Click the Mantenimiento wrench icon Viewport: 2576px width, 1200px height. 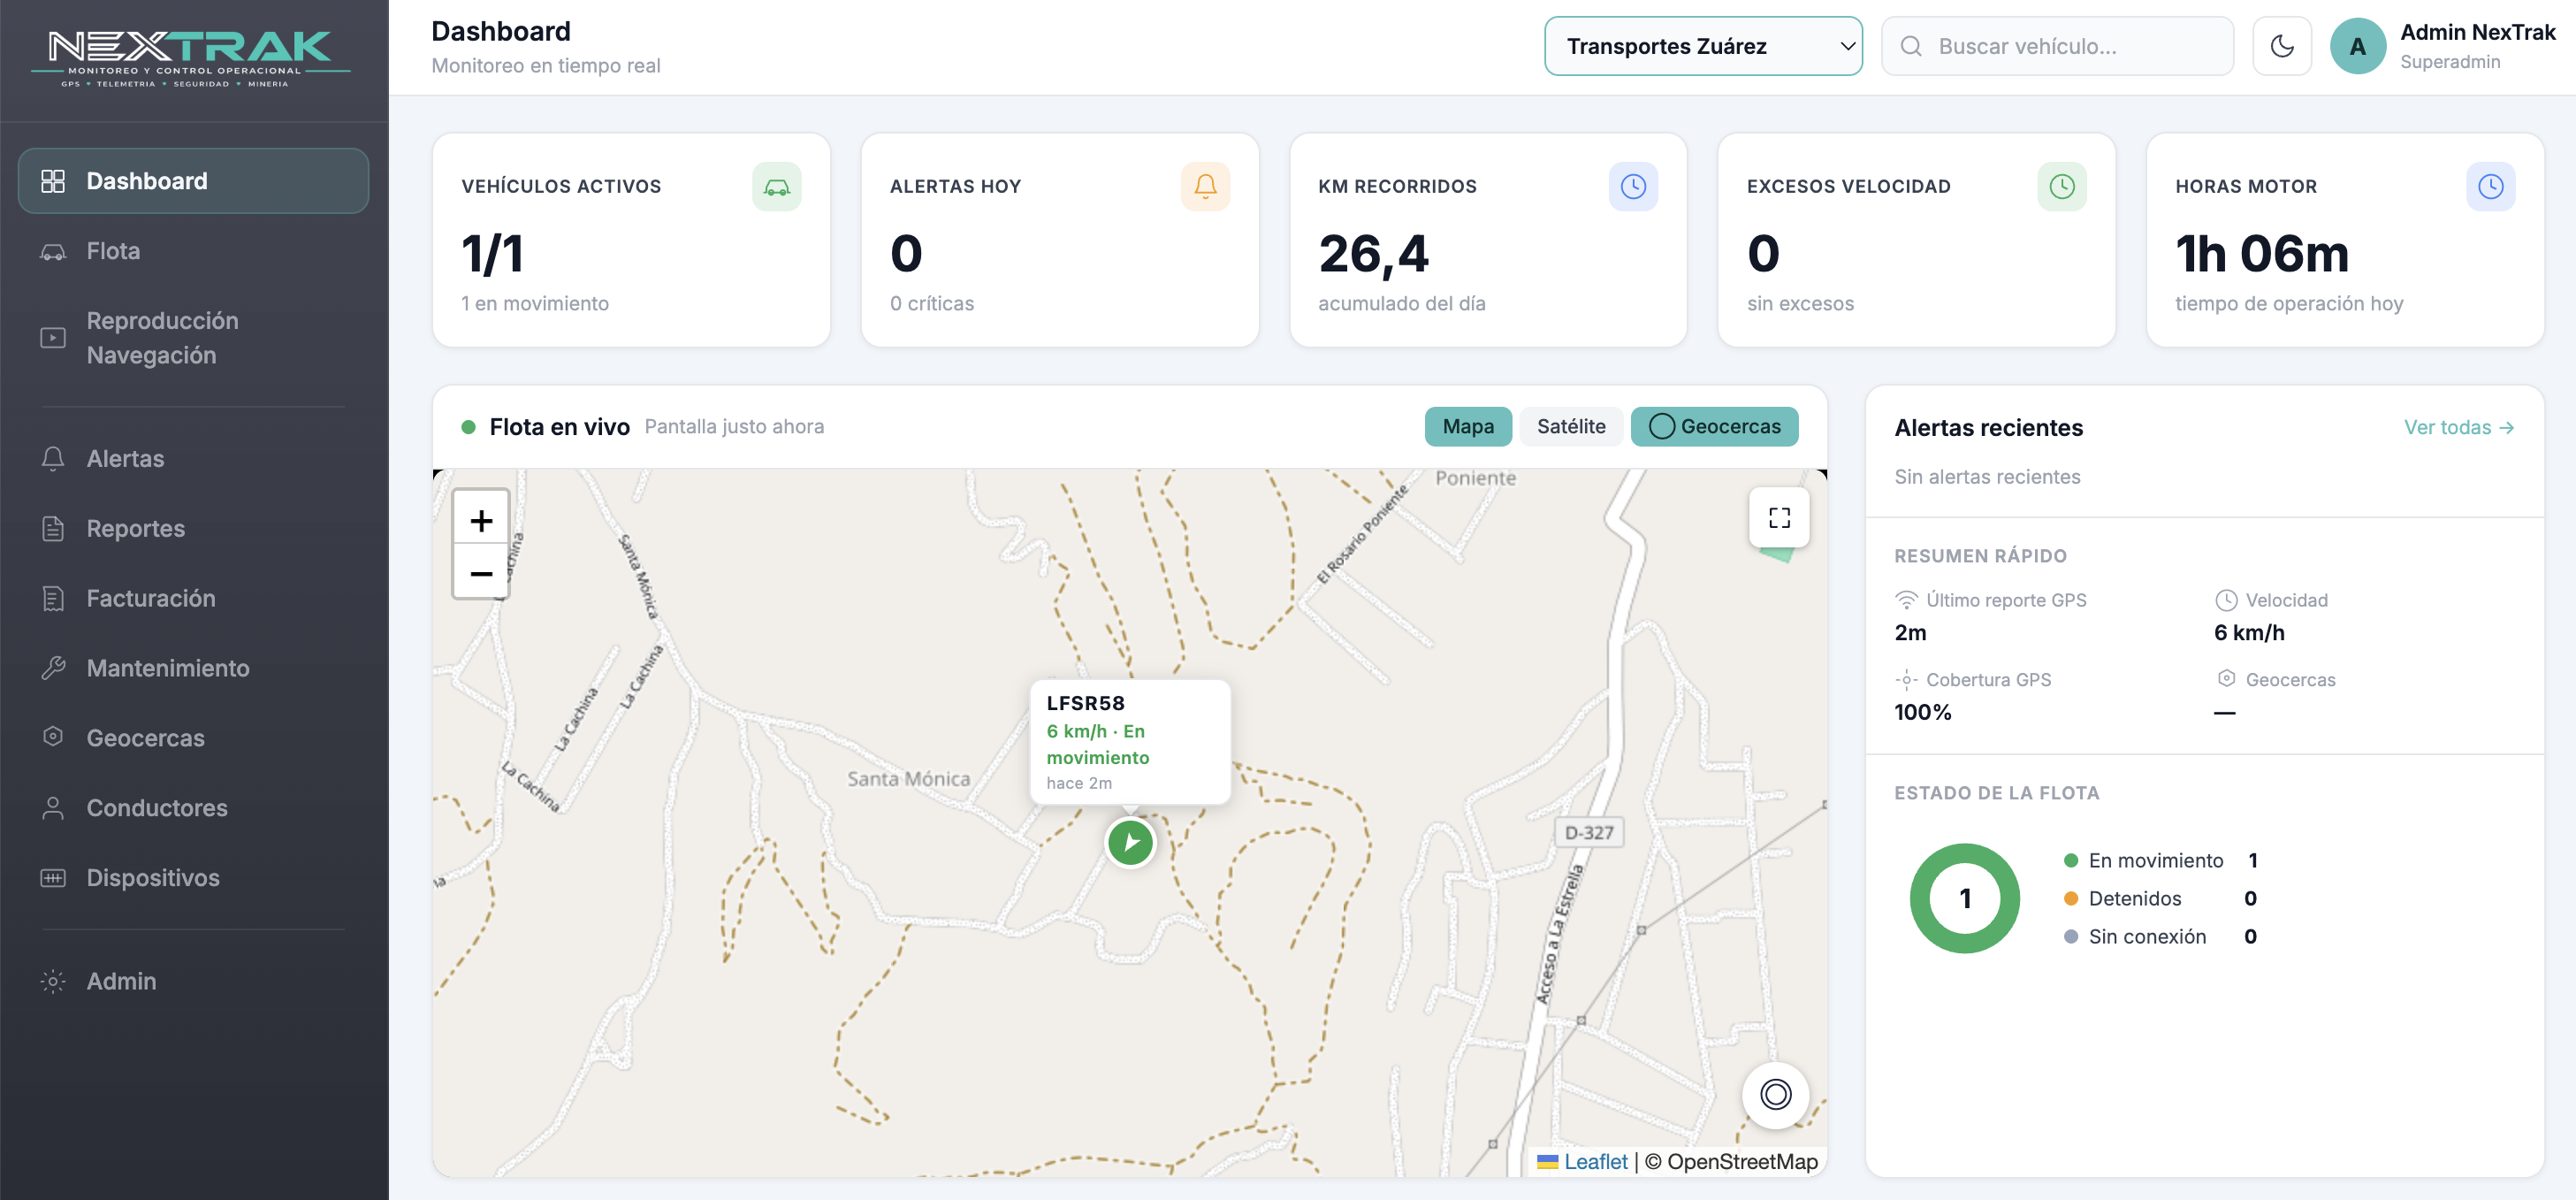[x=53, y=668]
